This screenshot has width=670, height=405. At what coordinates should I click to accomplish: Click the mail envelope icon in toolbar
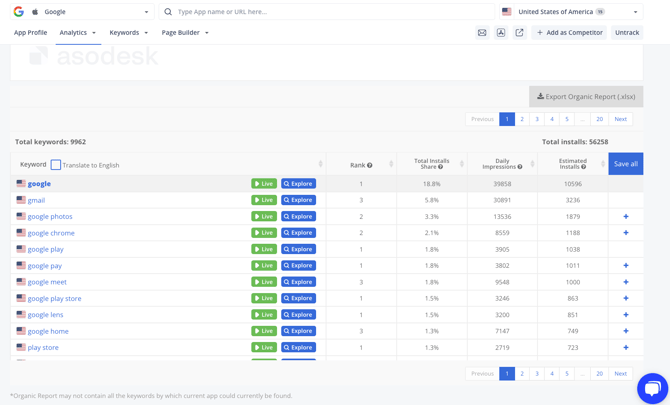482,33
